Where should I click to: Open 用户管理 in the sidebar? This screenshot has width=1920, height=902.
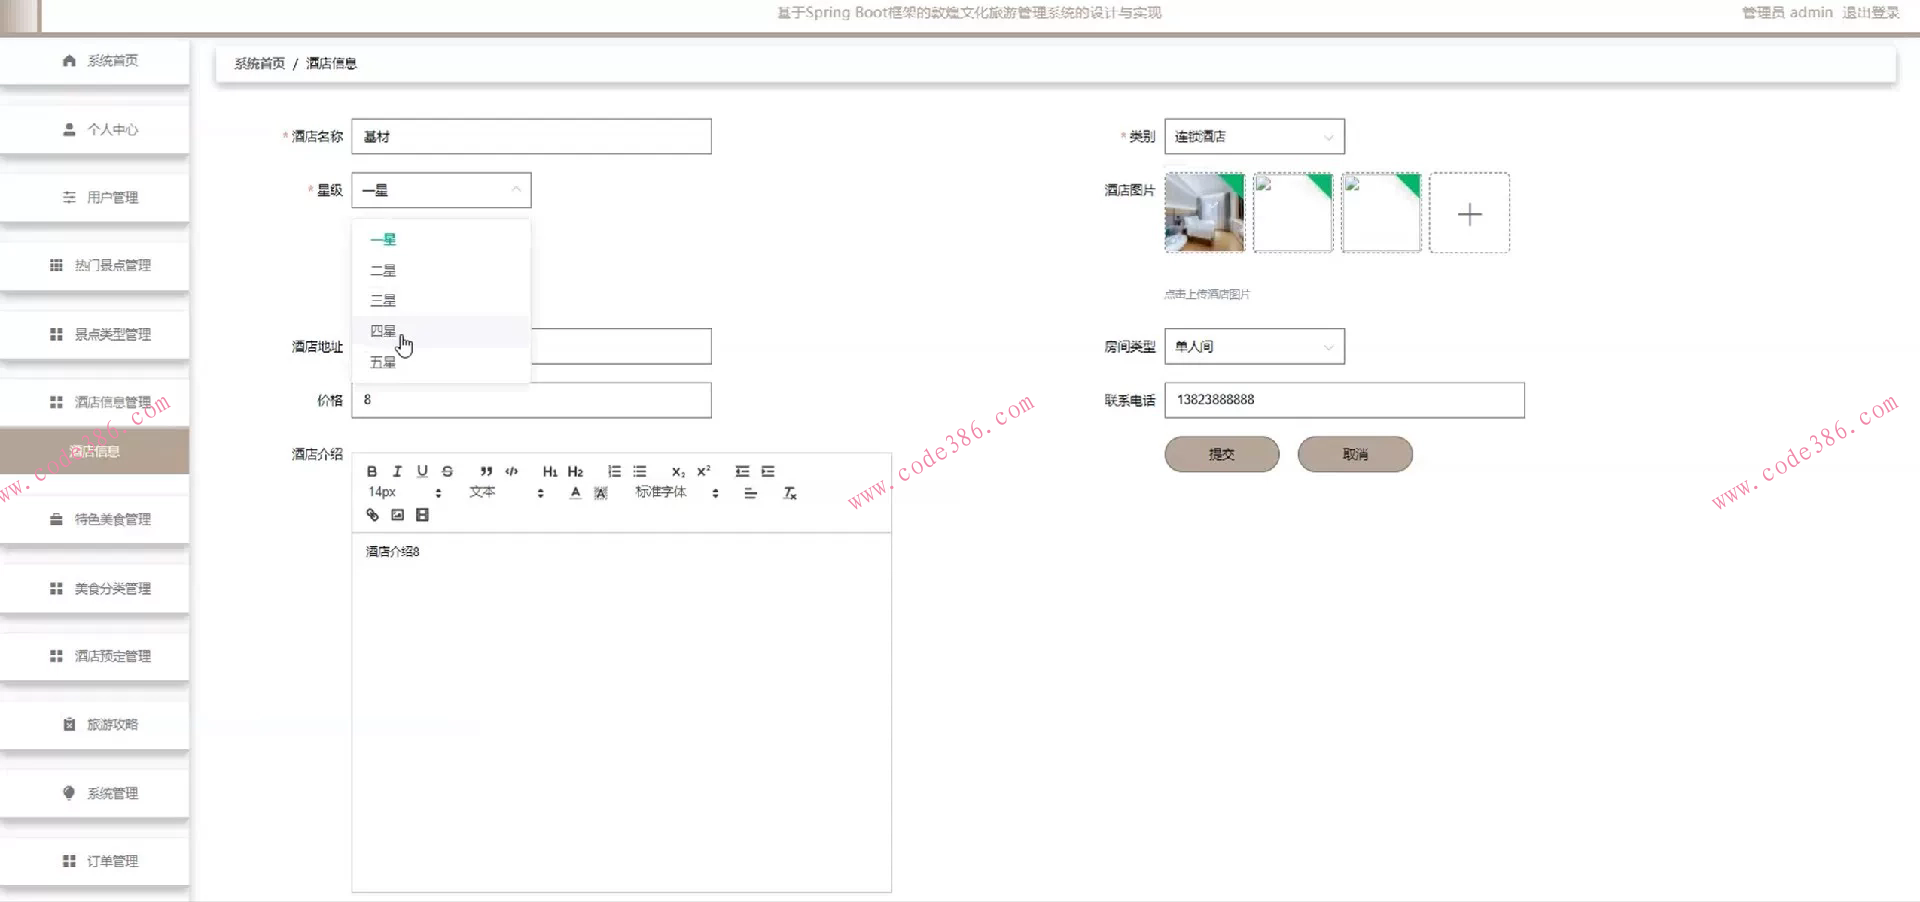click(x=95, y=198)
